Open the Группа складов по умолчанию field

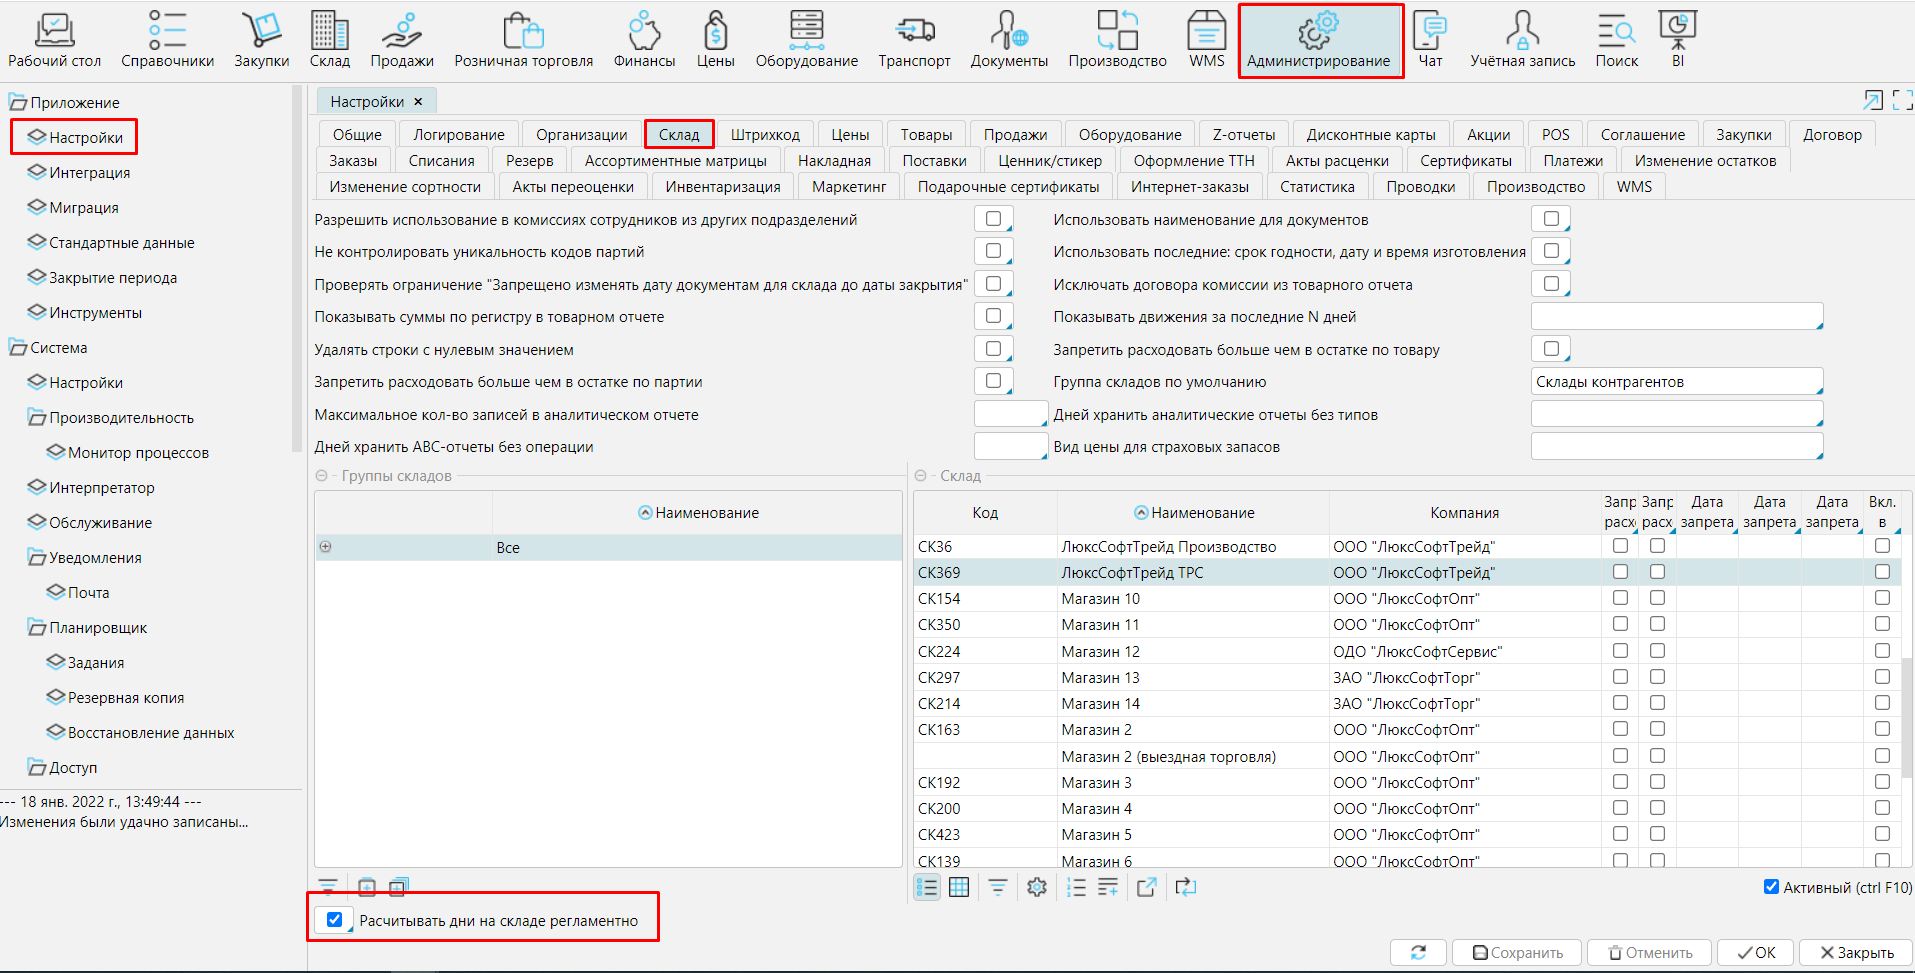pyautogui.click(x=1676, y=382)
